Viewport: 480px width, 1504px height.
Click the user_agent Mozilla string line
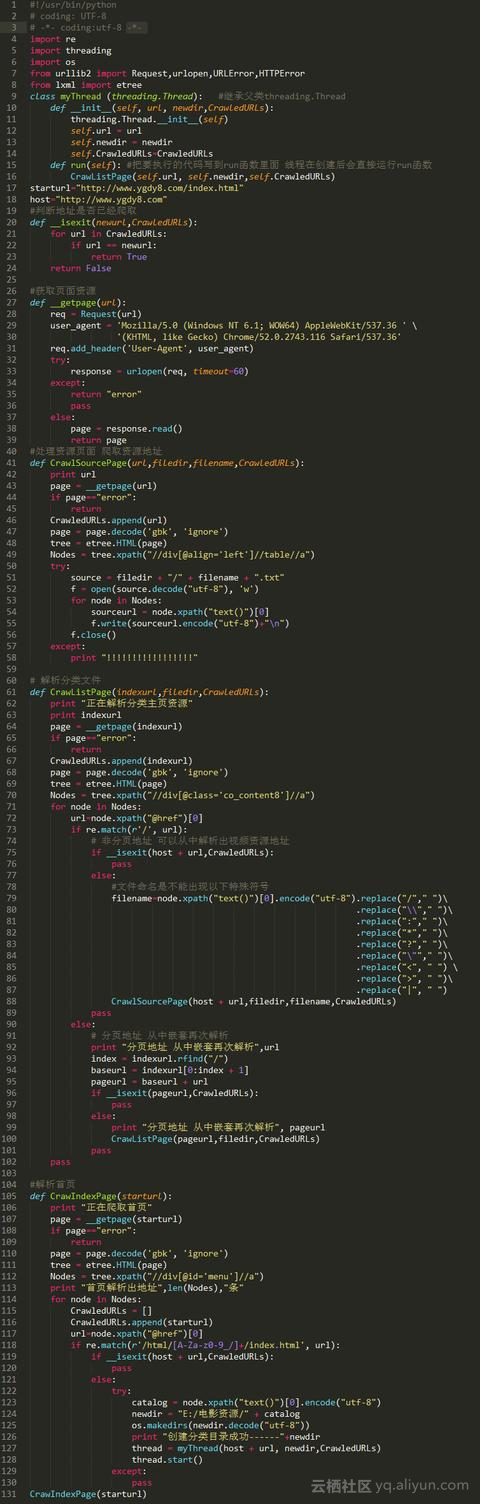(234, 325)
